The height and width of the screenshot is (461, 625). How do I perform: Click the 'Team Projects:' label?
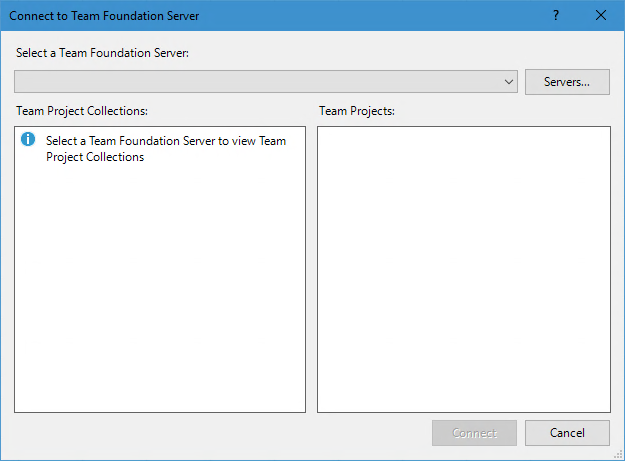pos(357,111)
